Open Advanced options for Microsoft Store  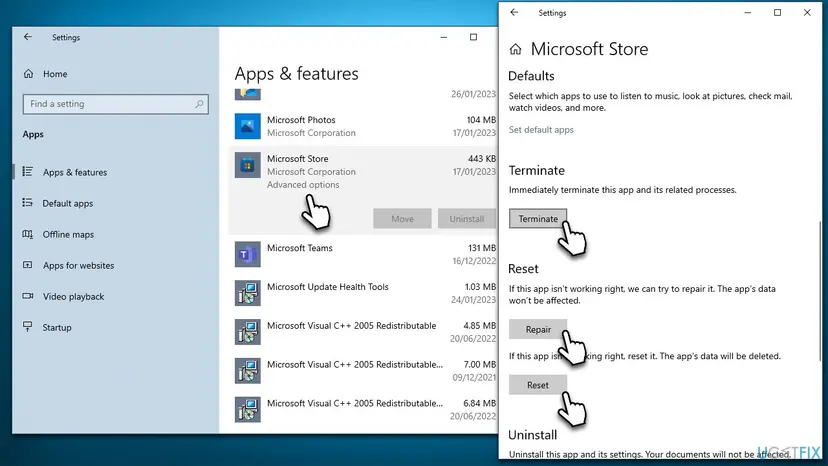click(x=303, y=184)
